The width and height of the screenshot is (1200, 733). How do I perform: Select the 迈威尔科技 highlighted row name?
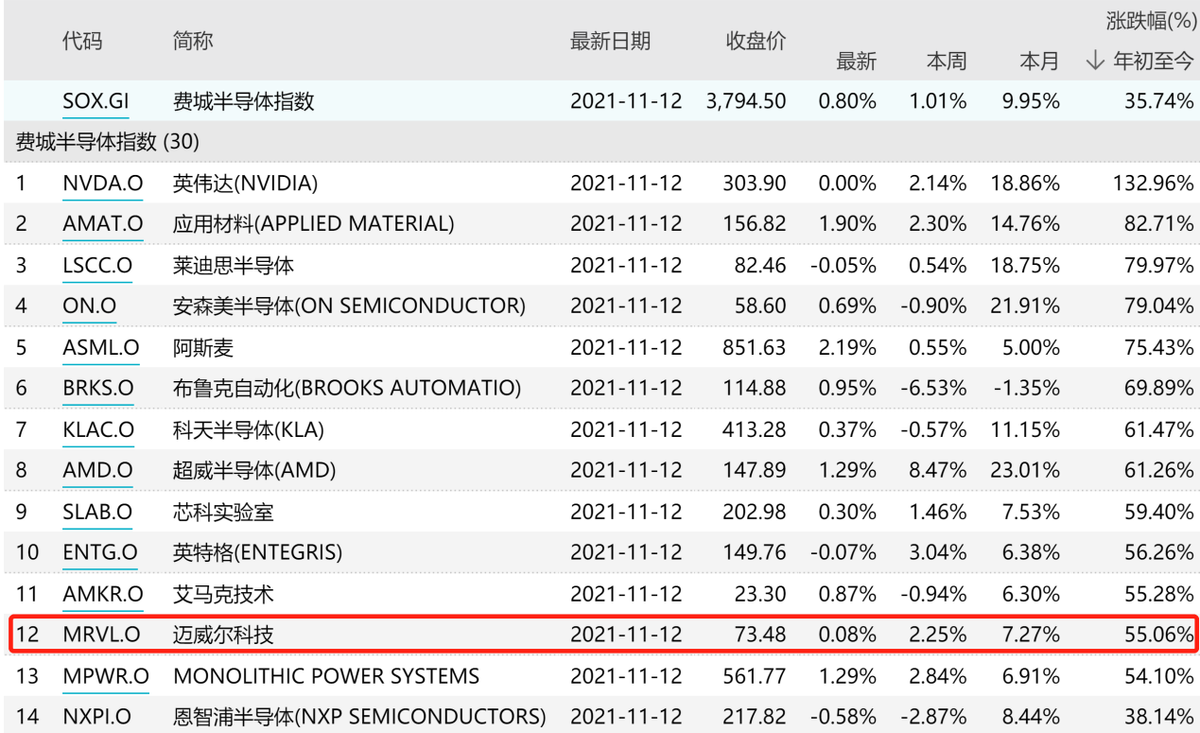(x=223, y=635)
